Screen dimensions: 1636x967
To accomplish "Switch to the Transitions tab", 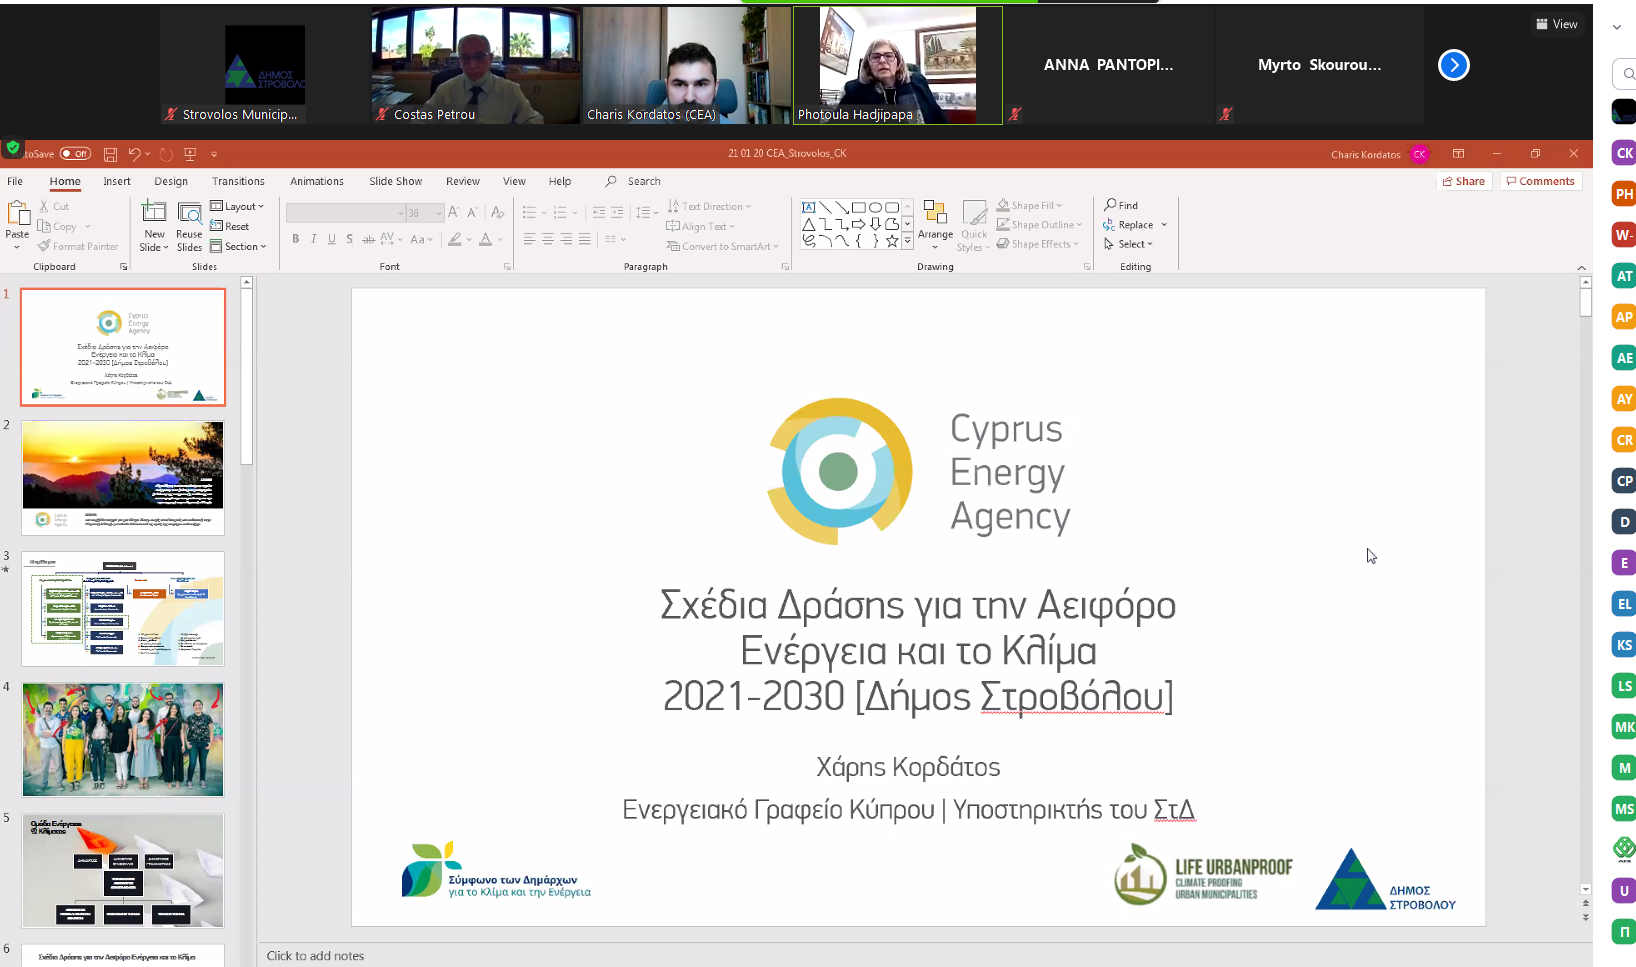I will pyautogui.click(x=238, y=181).
